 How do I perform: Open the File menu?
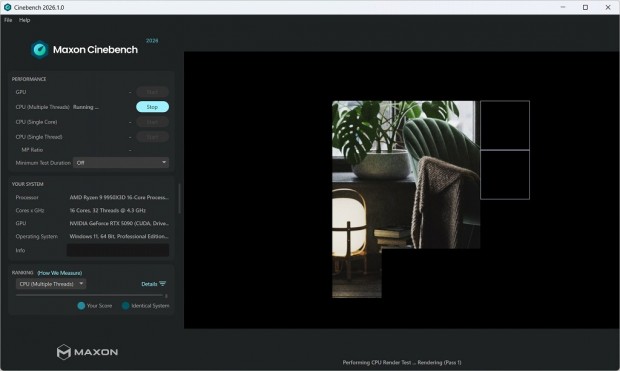(x=8, y=20)
